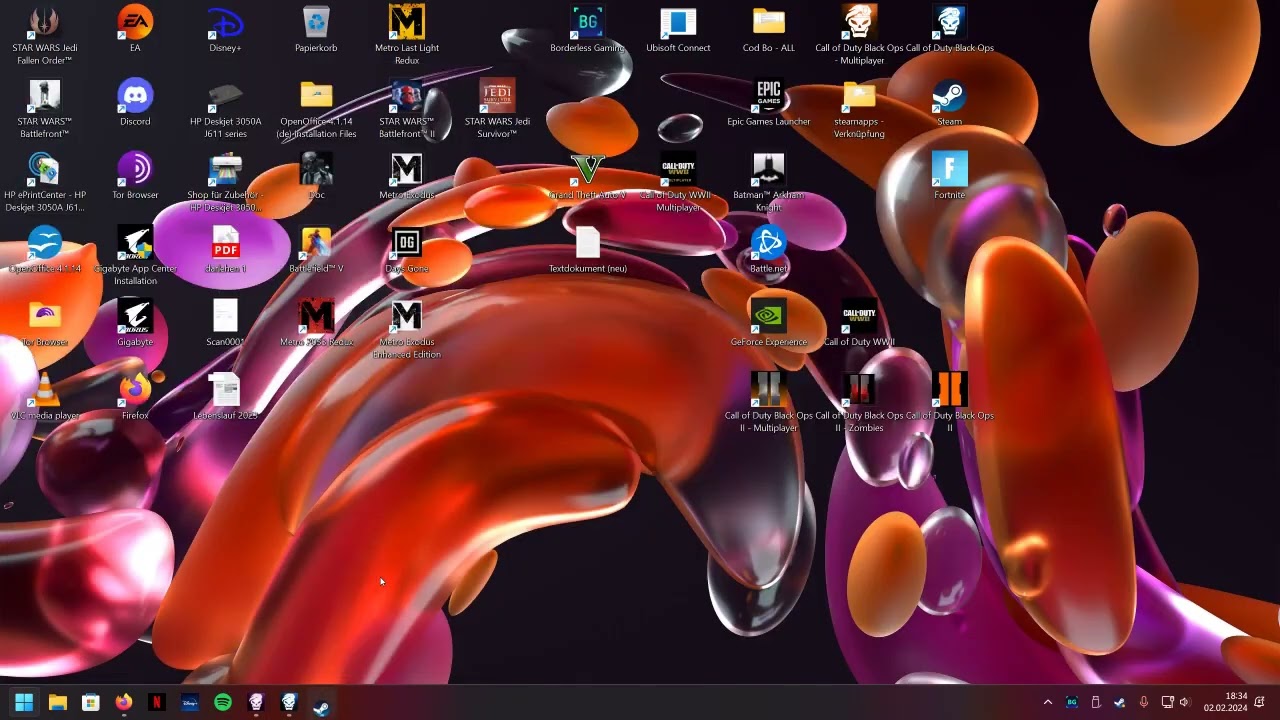The image size is (1280, 720).
Task: Select the Tor Browser folder icon
Action: (45, 324)
